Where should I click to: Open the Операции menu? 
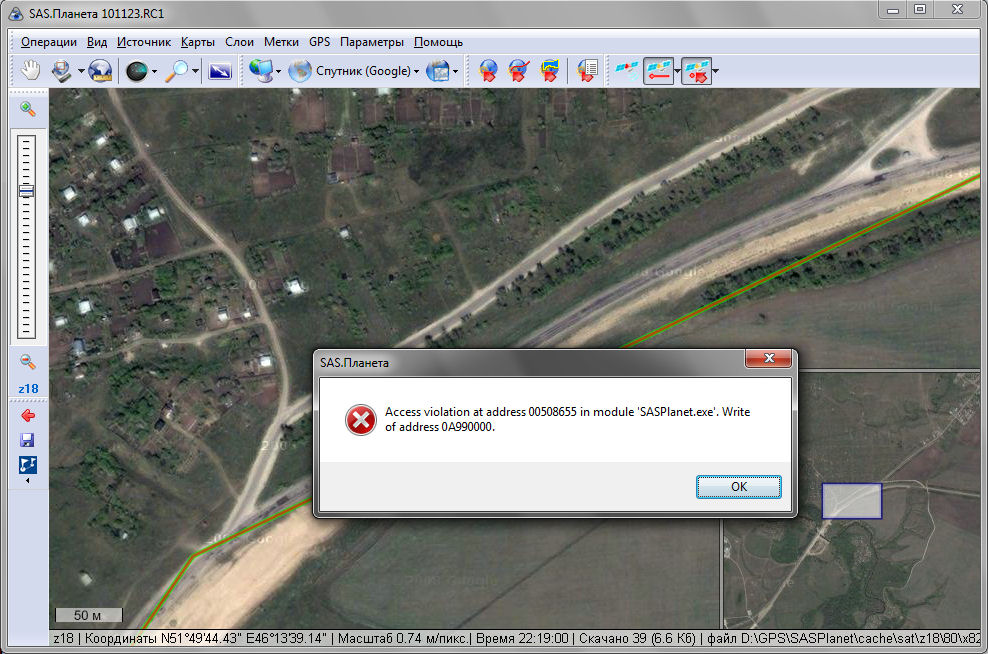[49, 42]
